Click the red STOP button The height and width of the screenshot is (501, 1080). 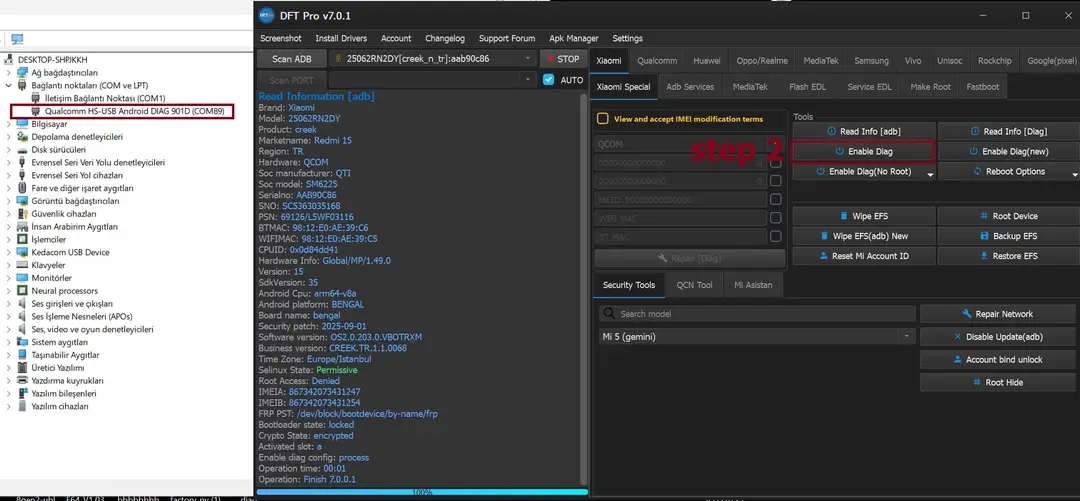(563, 59)
